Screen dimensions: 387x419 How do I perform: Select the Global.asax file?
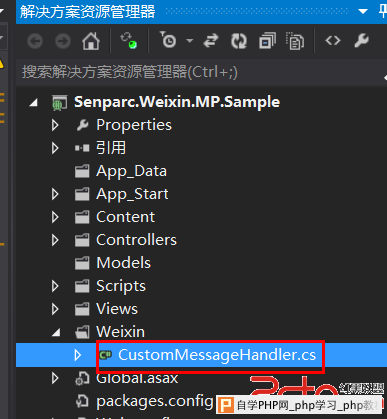137,378
